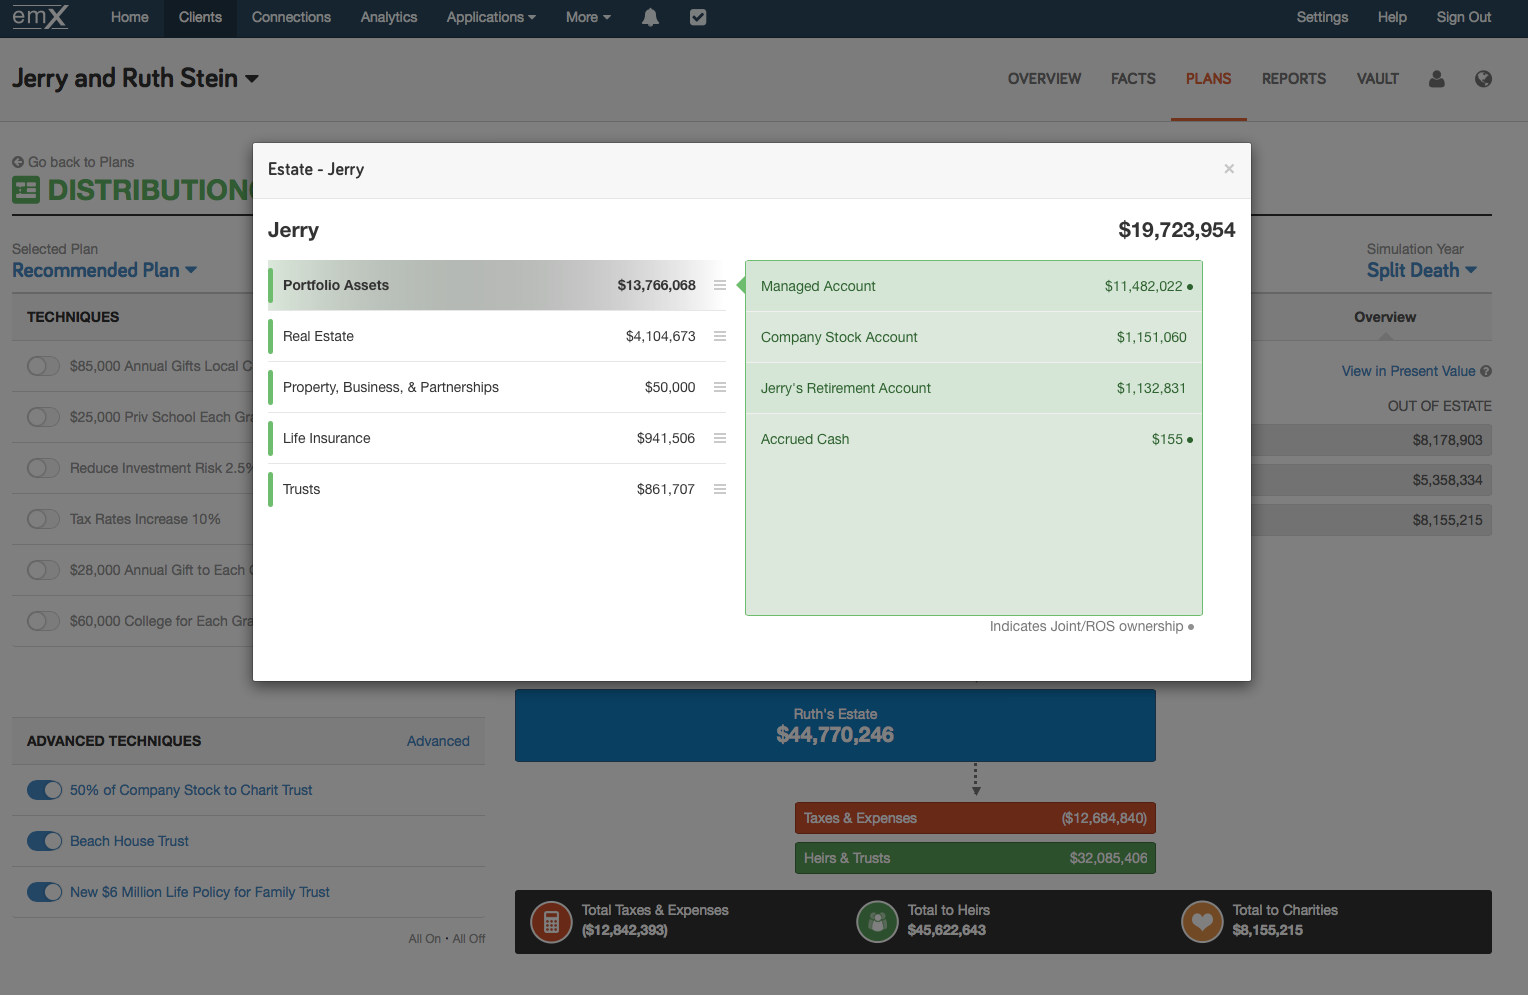Toggle $85,000 Annual Gifts Local technique

[44, 366]
